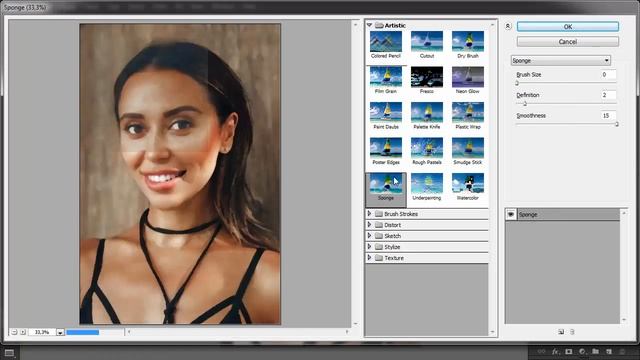Click the portrait preview image

180,174
